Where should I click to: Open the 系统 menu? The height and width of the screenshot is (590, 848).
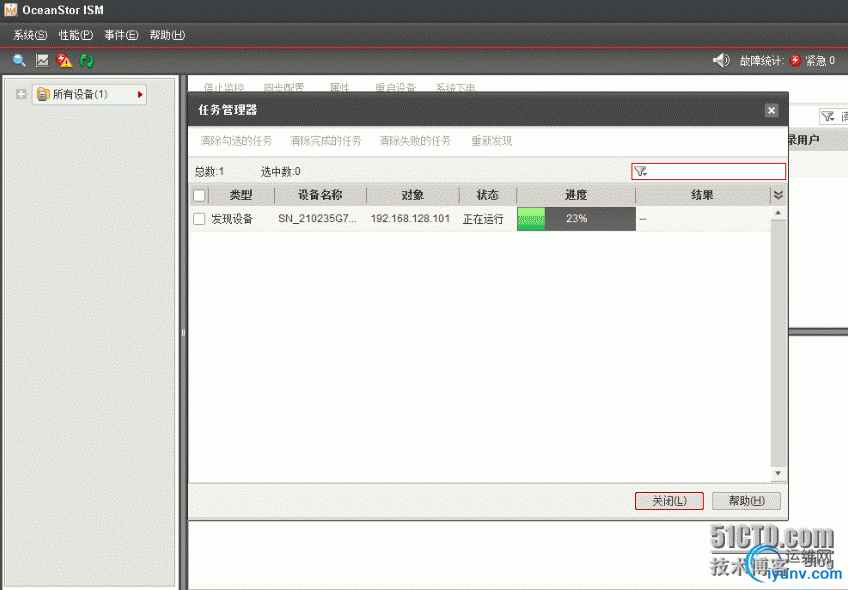pos(28,34)
